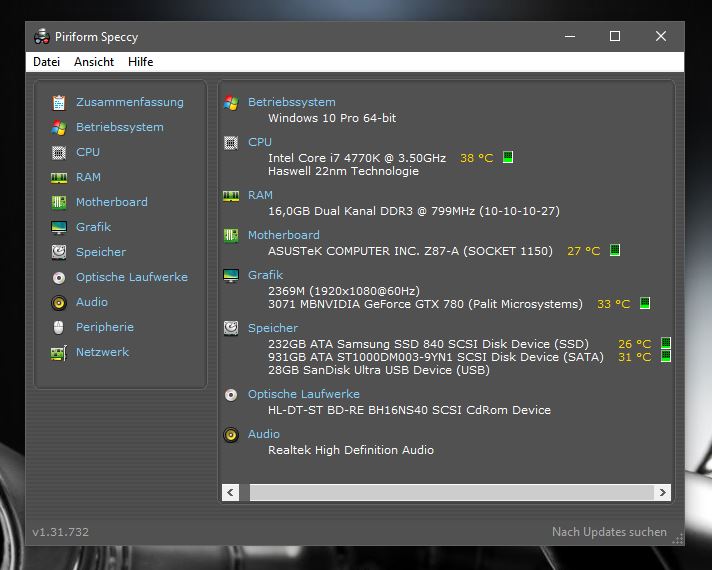The image size is (712, 570).
Task: Click the Audio speaker icon in sidebar
Action: coord(59,302)
